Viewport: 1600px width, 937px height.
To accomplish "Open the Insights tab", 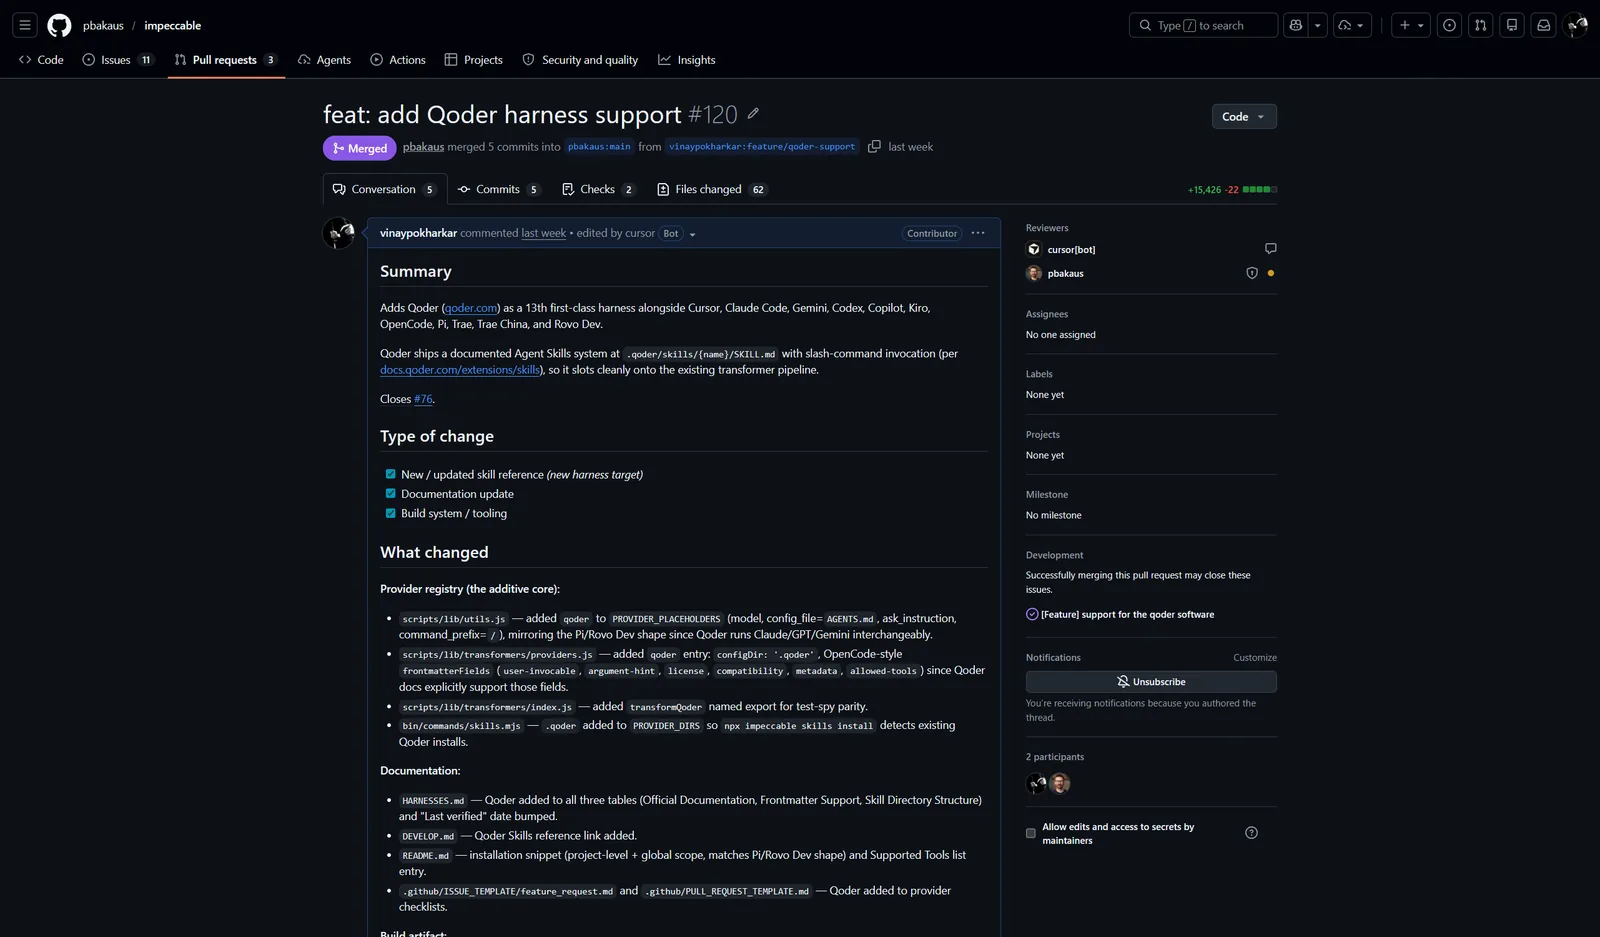I will (x=687, y=60).
